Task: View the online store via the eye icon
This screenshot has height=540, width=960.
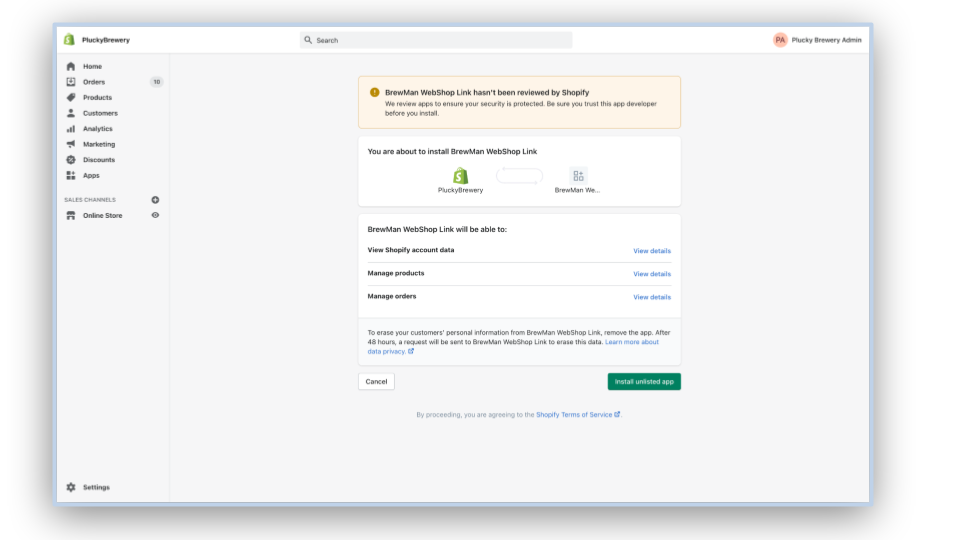Action: (x=156, y=216)
